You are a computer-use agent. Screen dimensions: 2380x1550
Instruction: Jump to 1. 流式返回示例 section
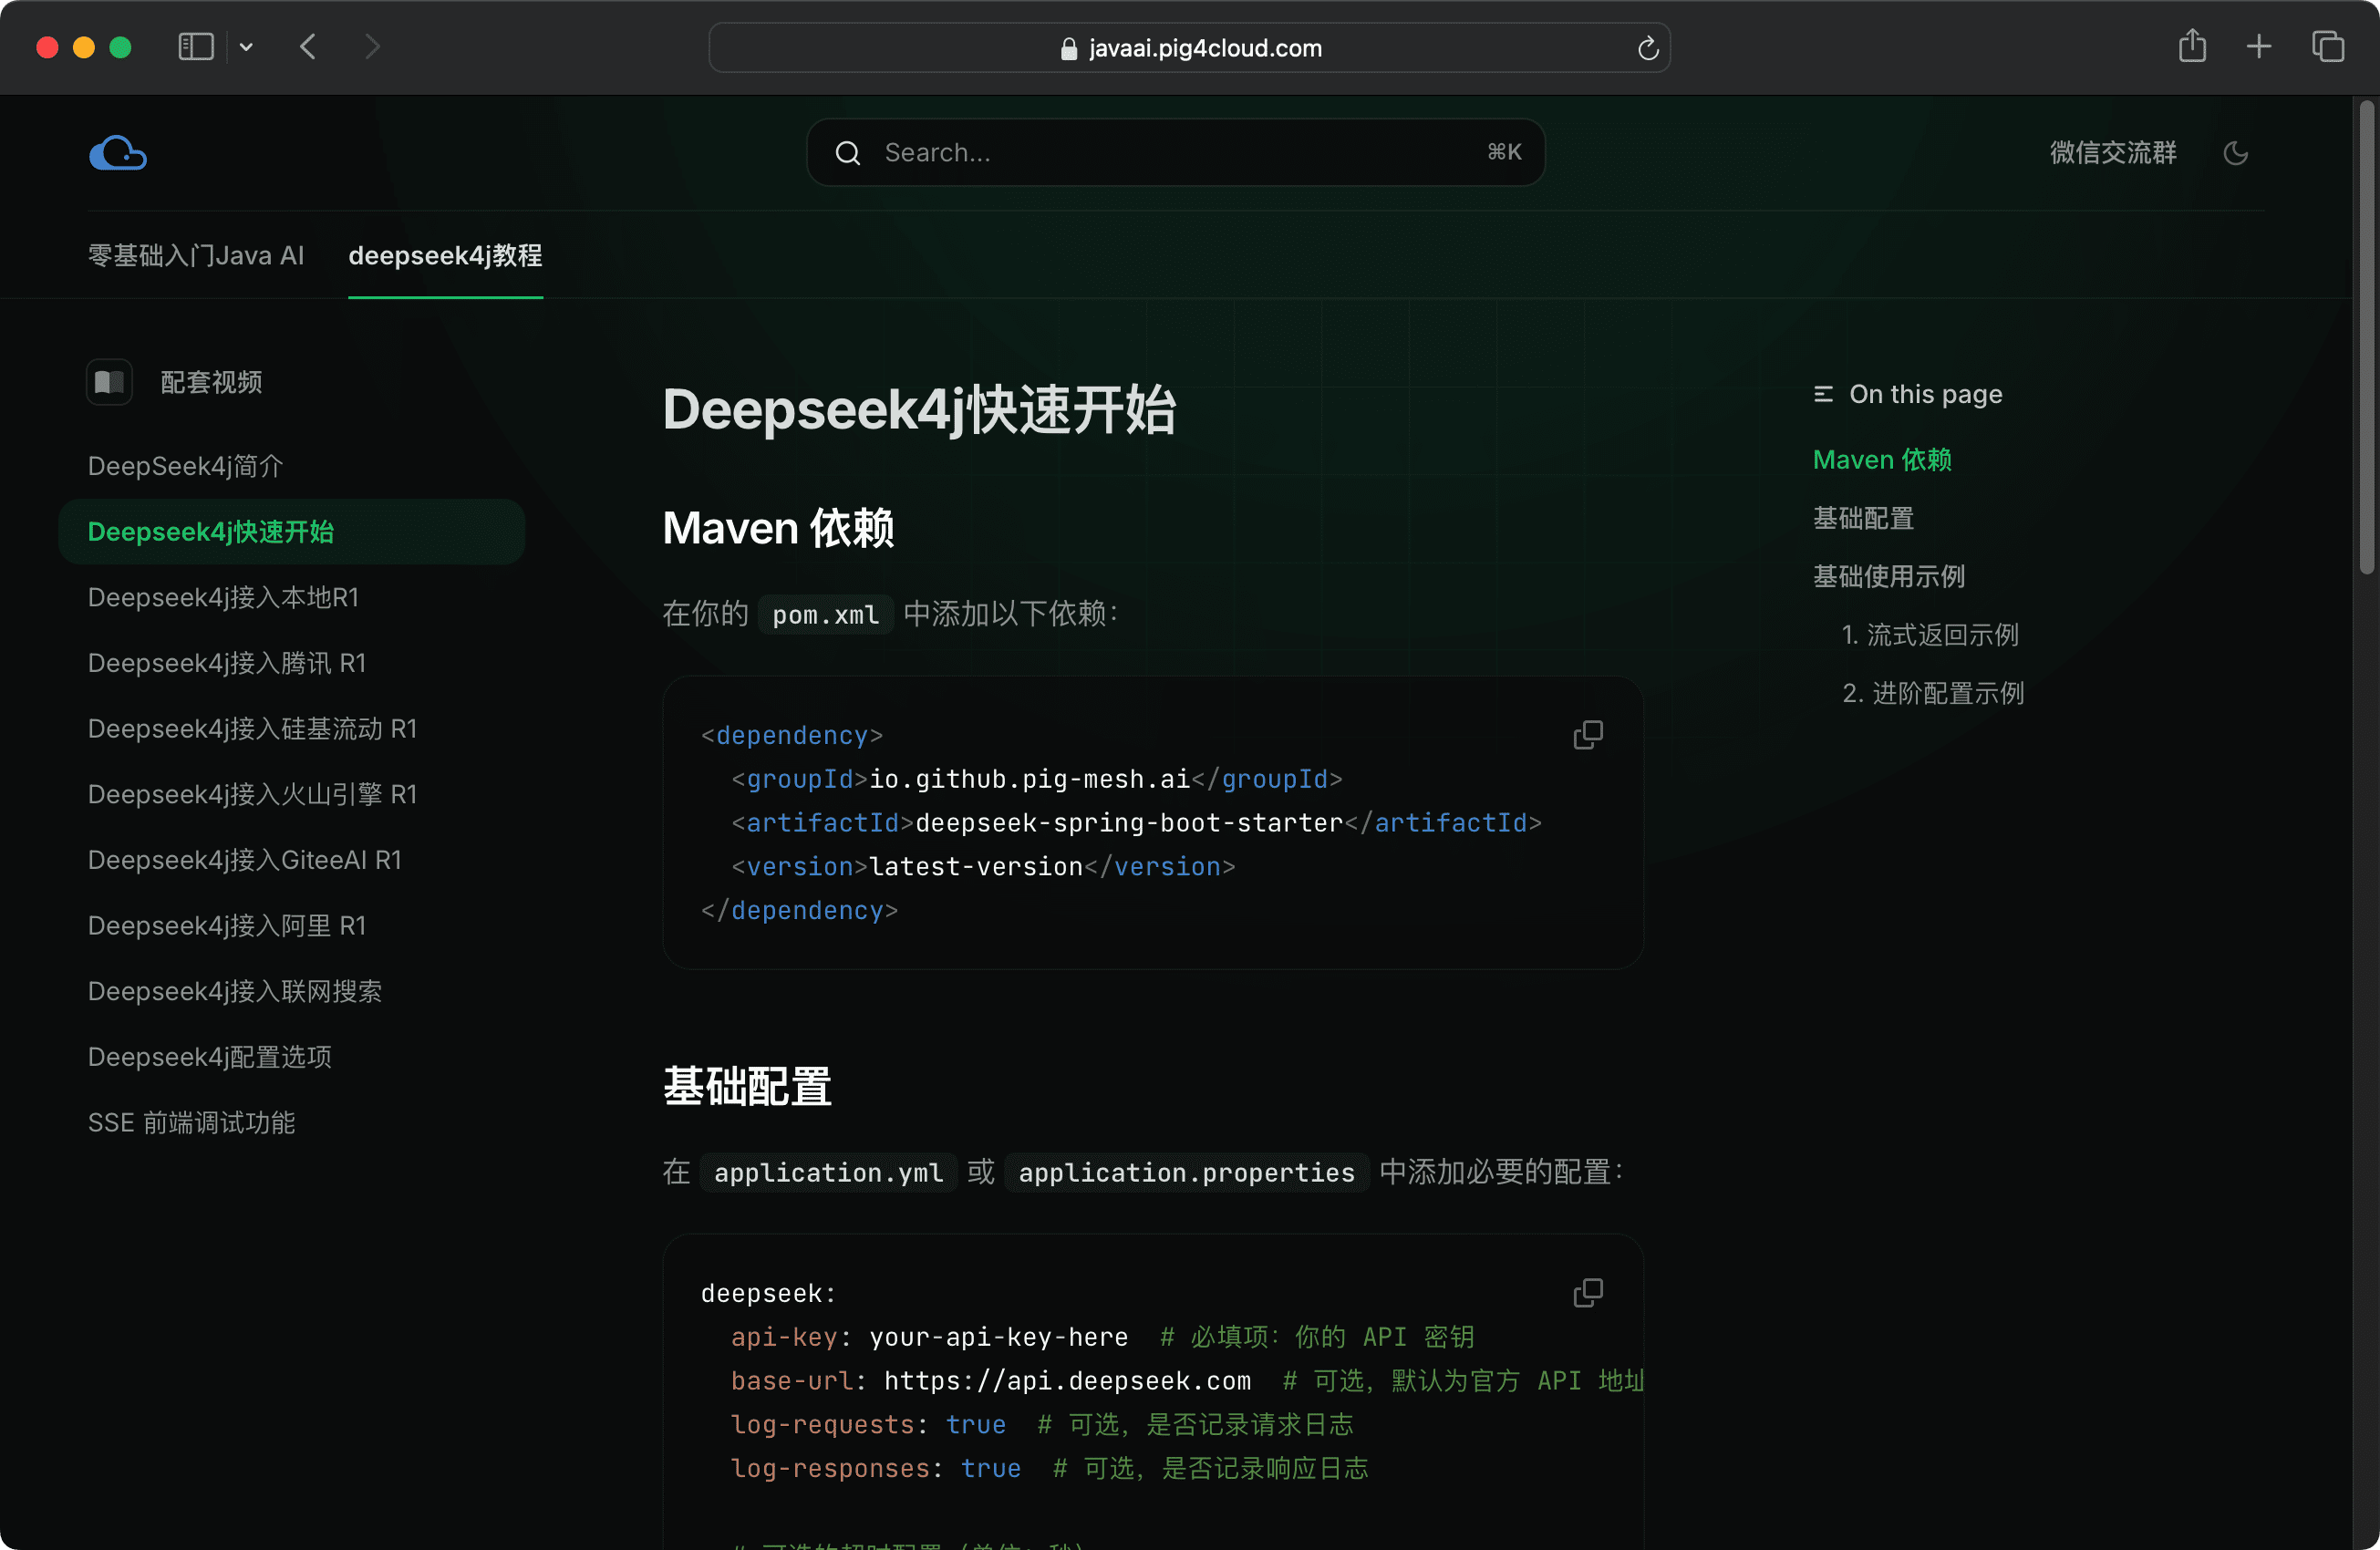tap(1930, 635)
